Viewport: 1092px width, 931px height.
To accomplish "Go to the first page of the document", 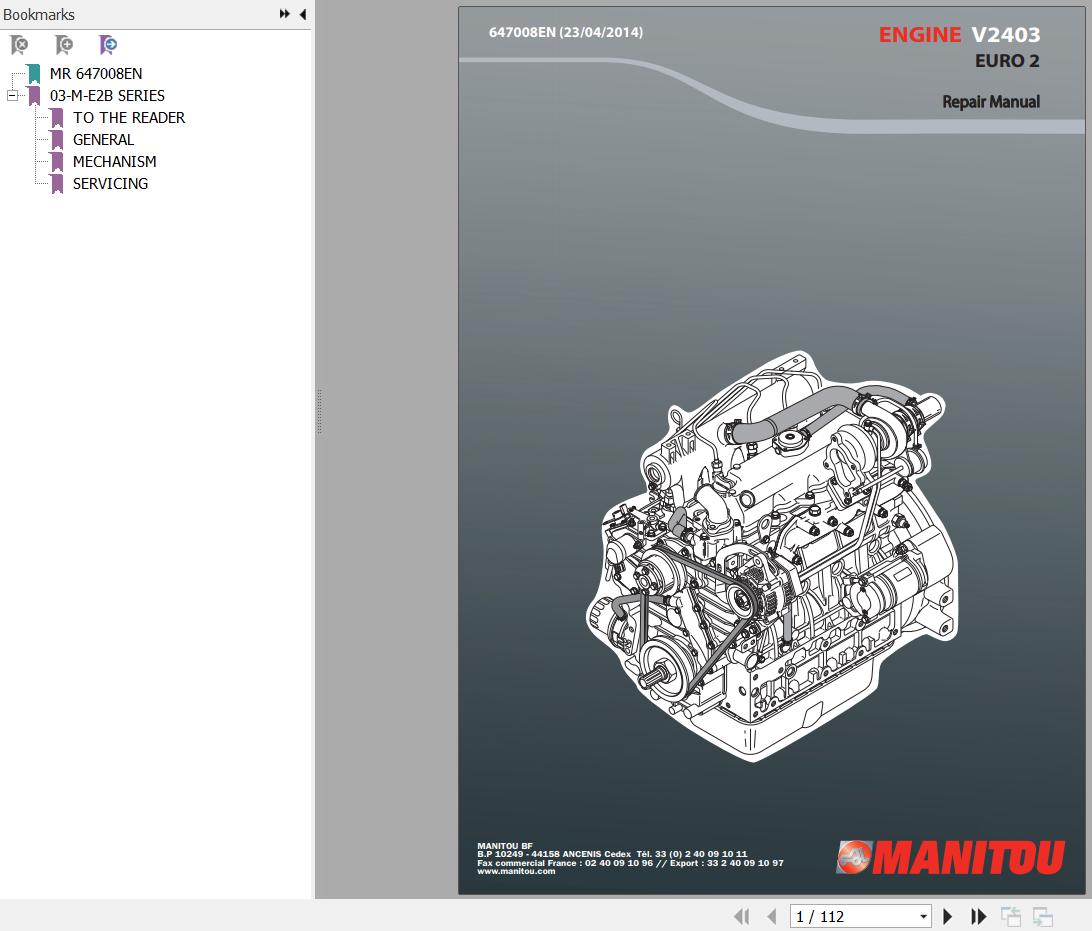I will [x=742, y=916].
